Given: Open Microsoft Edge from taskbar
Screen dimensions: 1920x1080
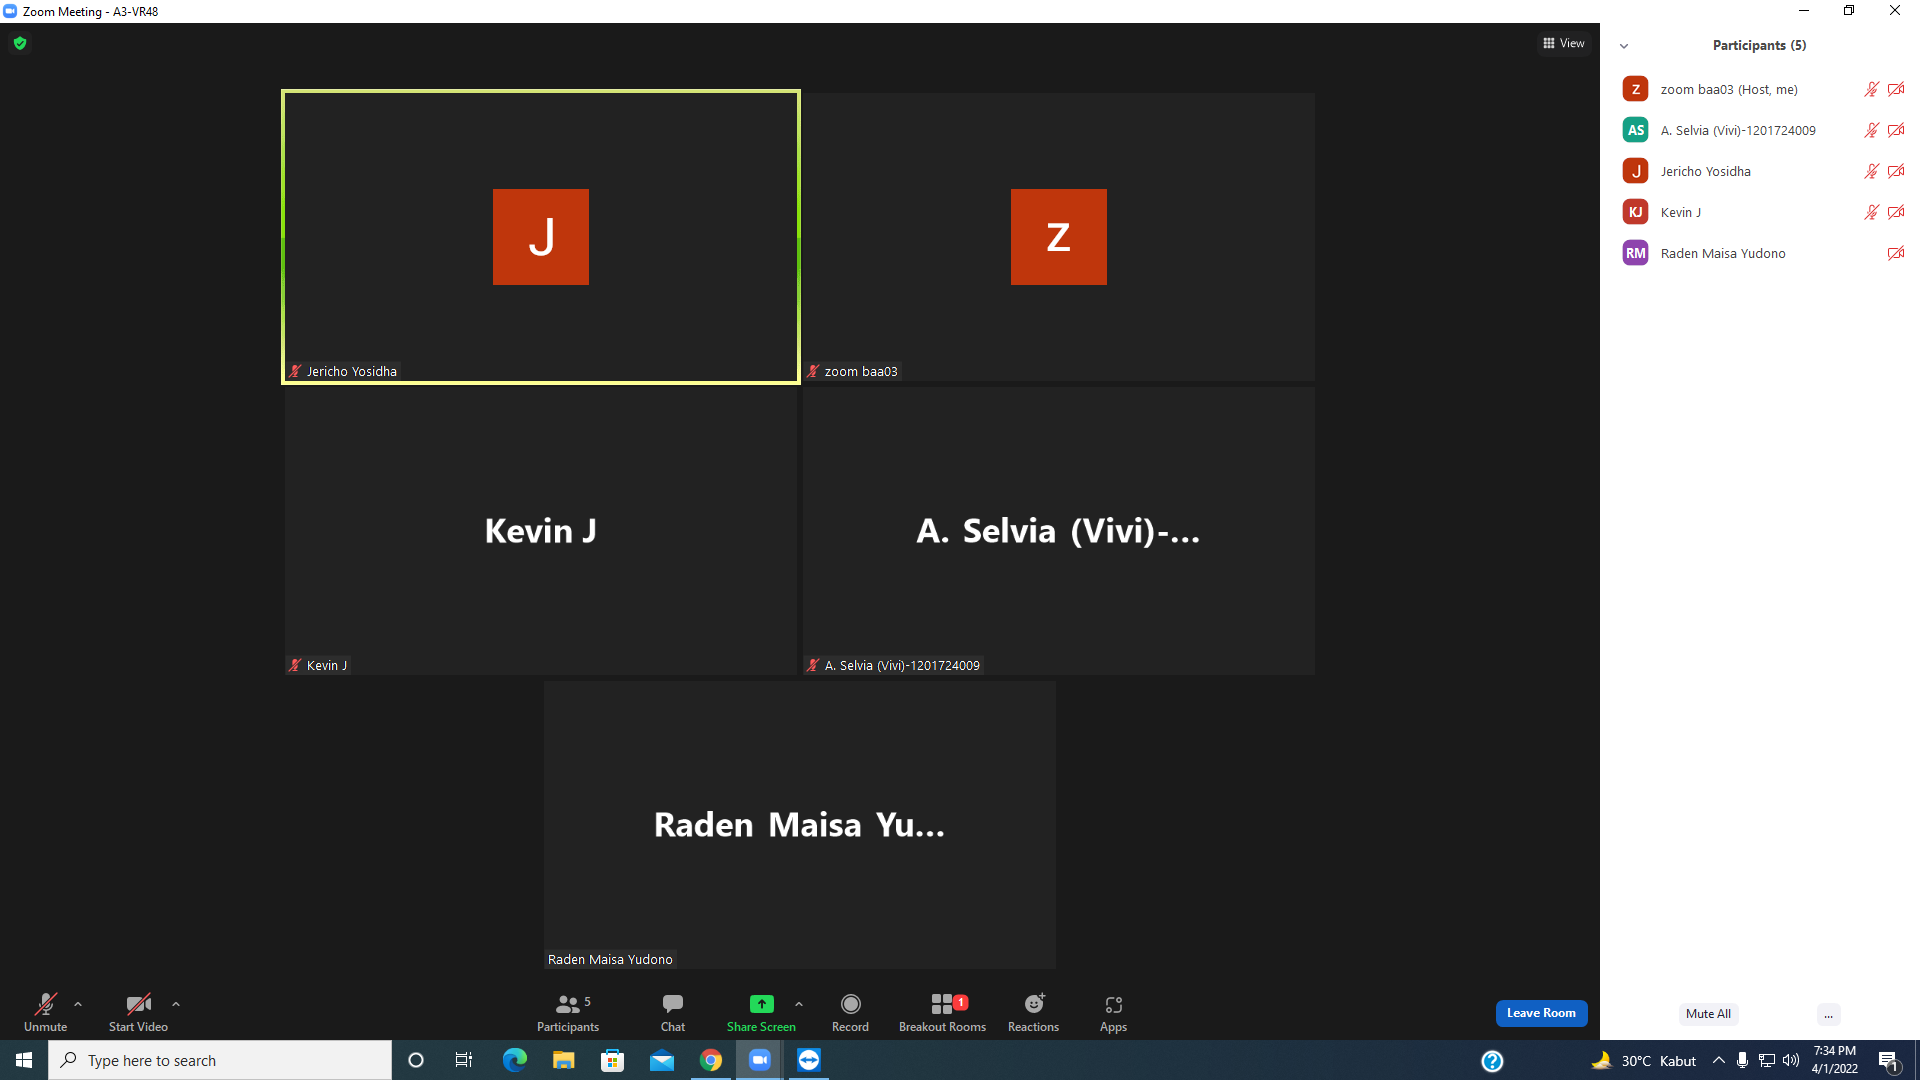Looking at the screenshot, I should [514, 1060].
